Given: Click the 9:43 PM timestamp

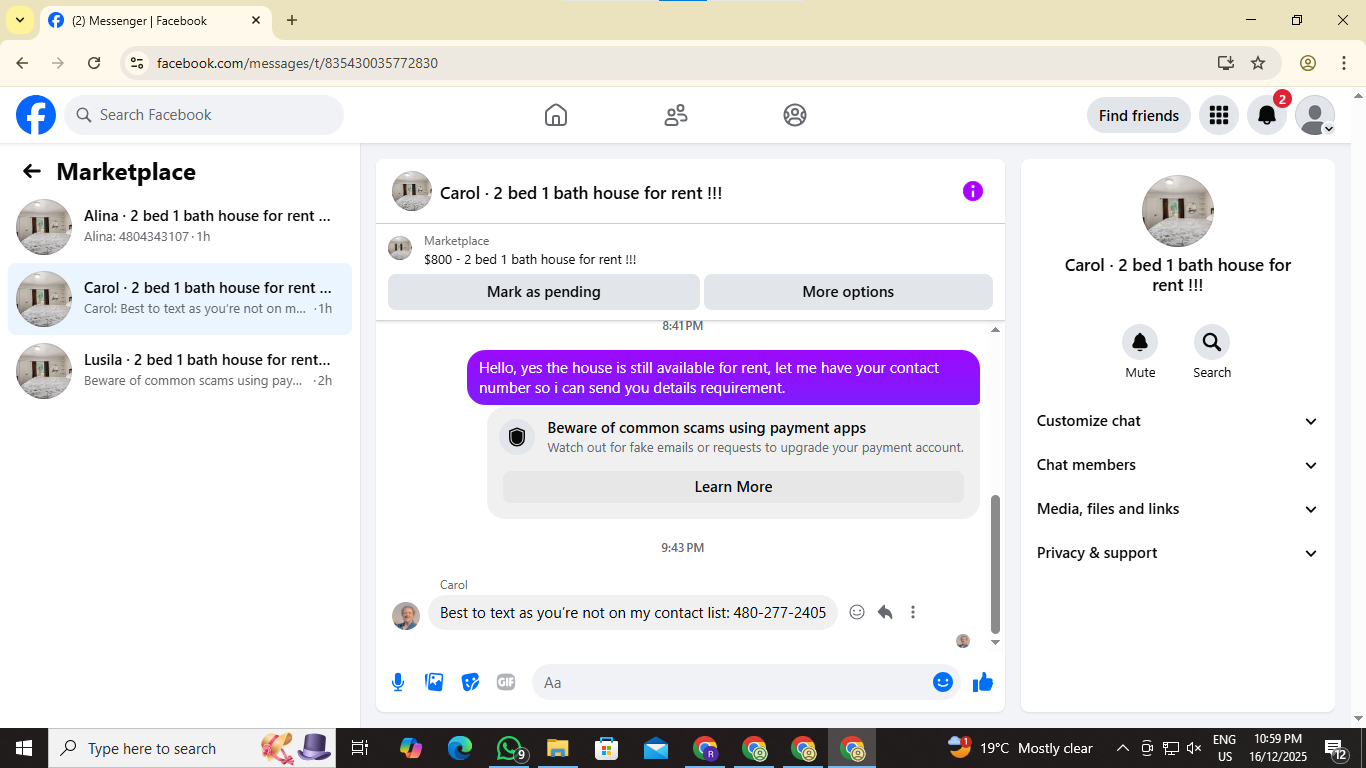Looking at the screenshot, I should 683,548.
